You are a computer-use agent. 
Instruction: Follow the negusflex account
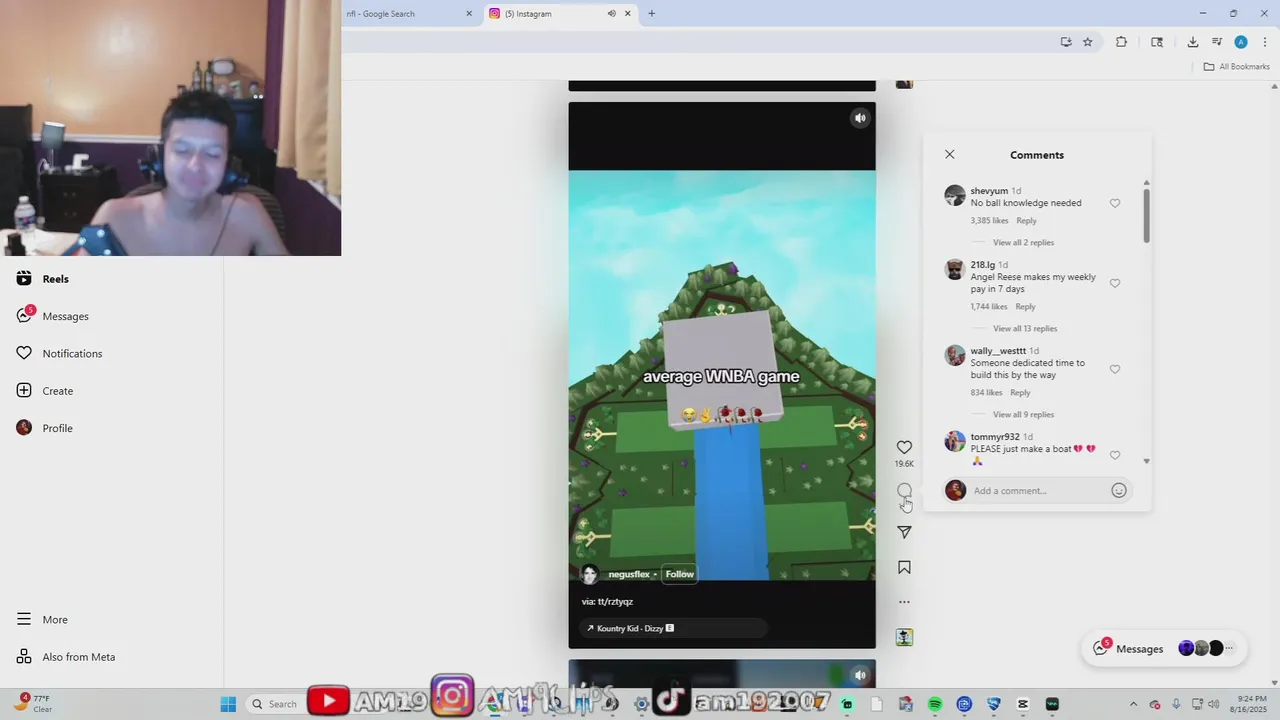click(679, 574)
